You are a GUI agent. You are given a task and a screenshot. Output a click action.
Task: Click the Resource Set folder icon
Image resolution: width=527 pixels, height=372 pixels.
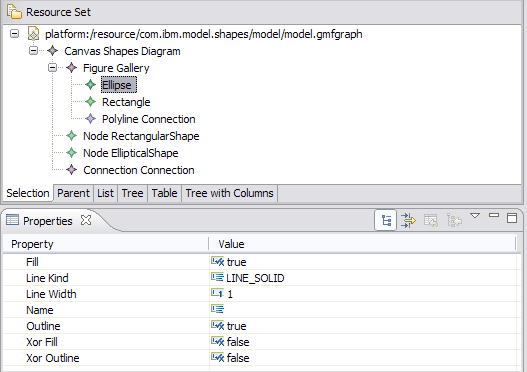click(14, 11)
